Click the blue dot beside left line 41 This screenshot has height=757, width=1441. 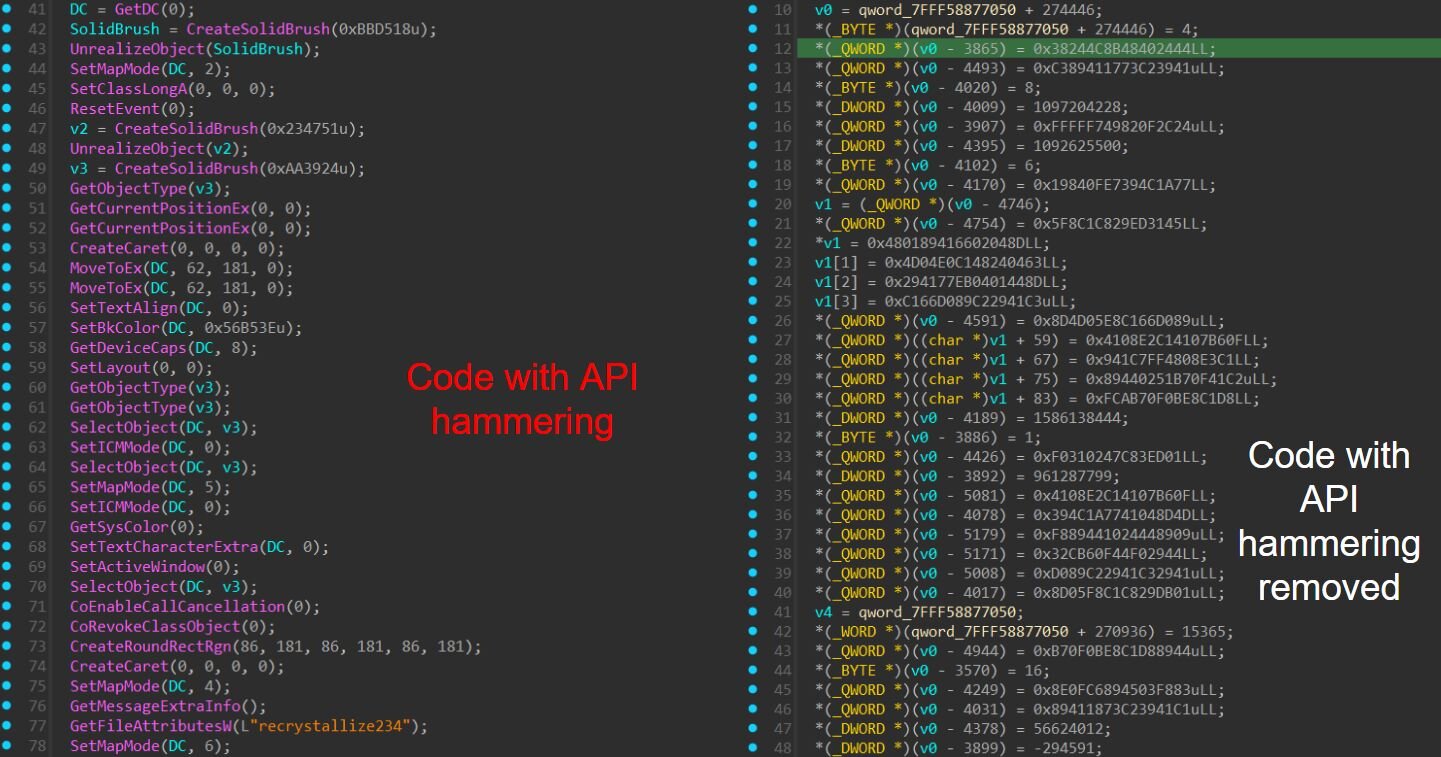coord(7,9)
